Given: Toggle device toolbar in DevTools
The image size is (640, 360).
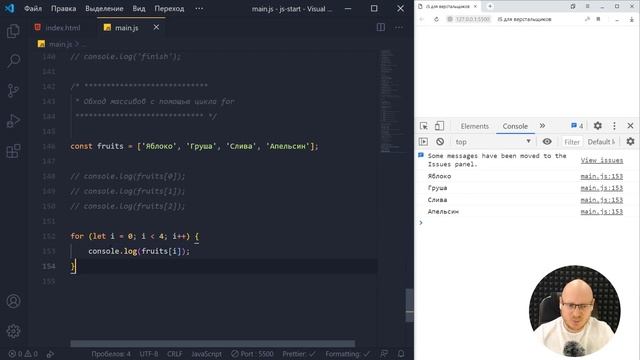Looking at the screenshot, I should point(439,126).
